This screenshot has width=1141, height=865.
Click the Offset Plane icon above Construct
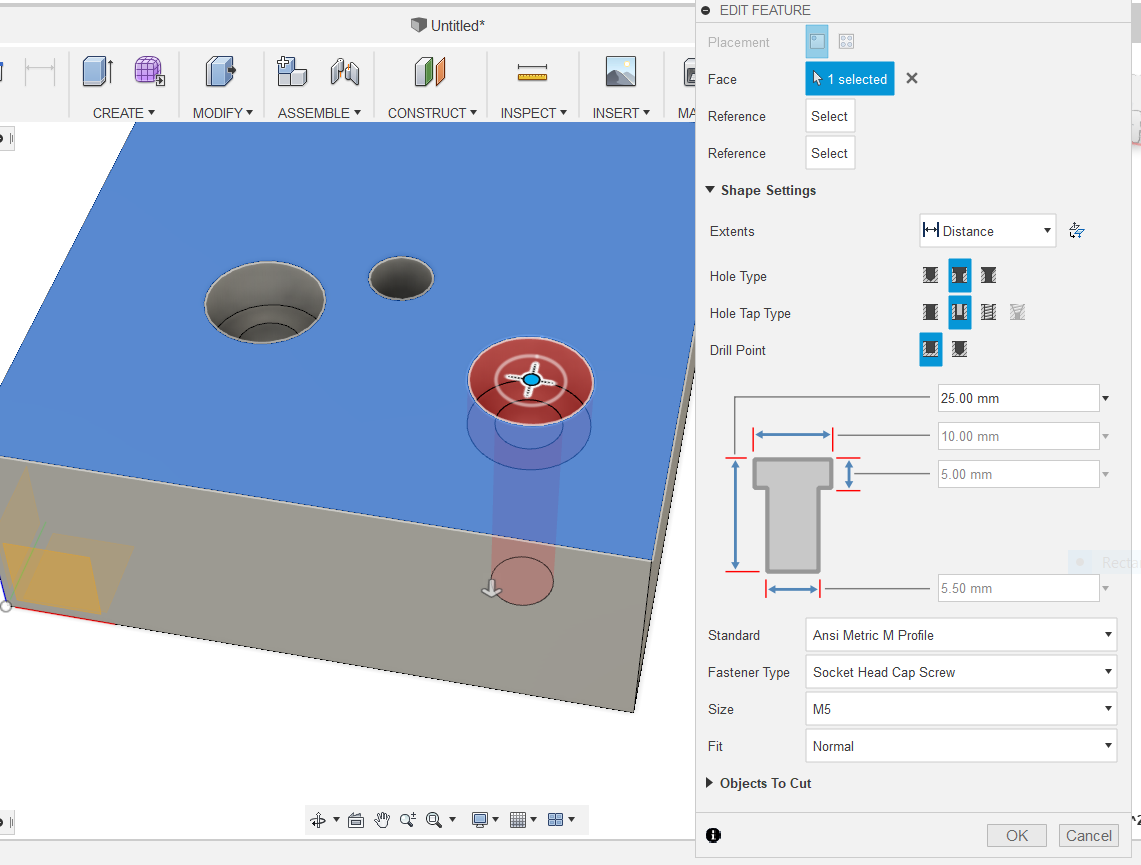click(430, 72)
